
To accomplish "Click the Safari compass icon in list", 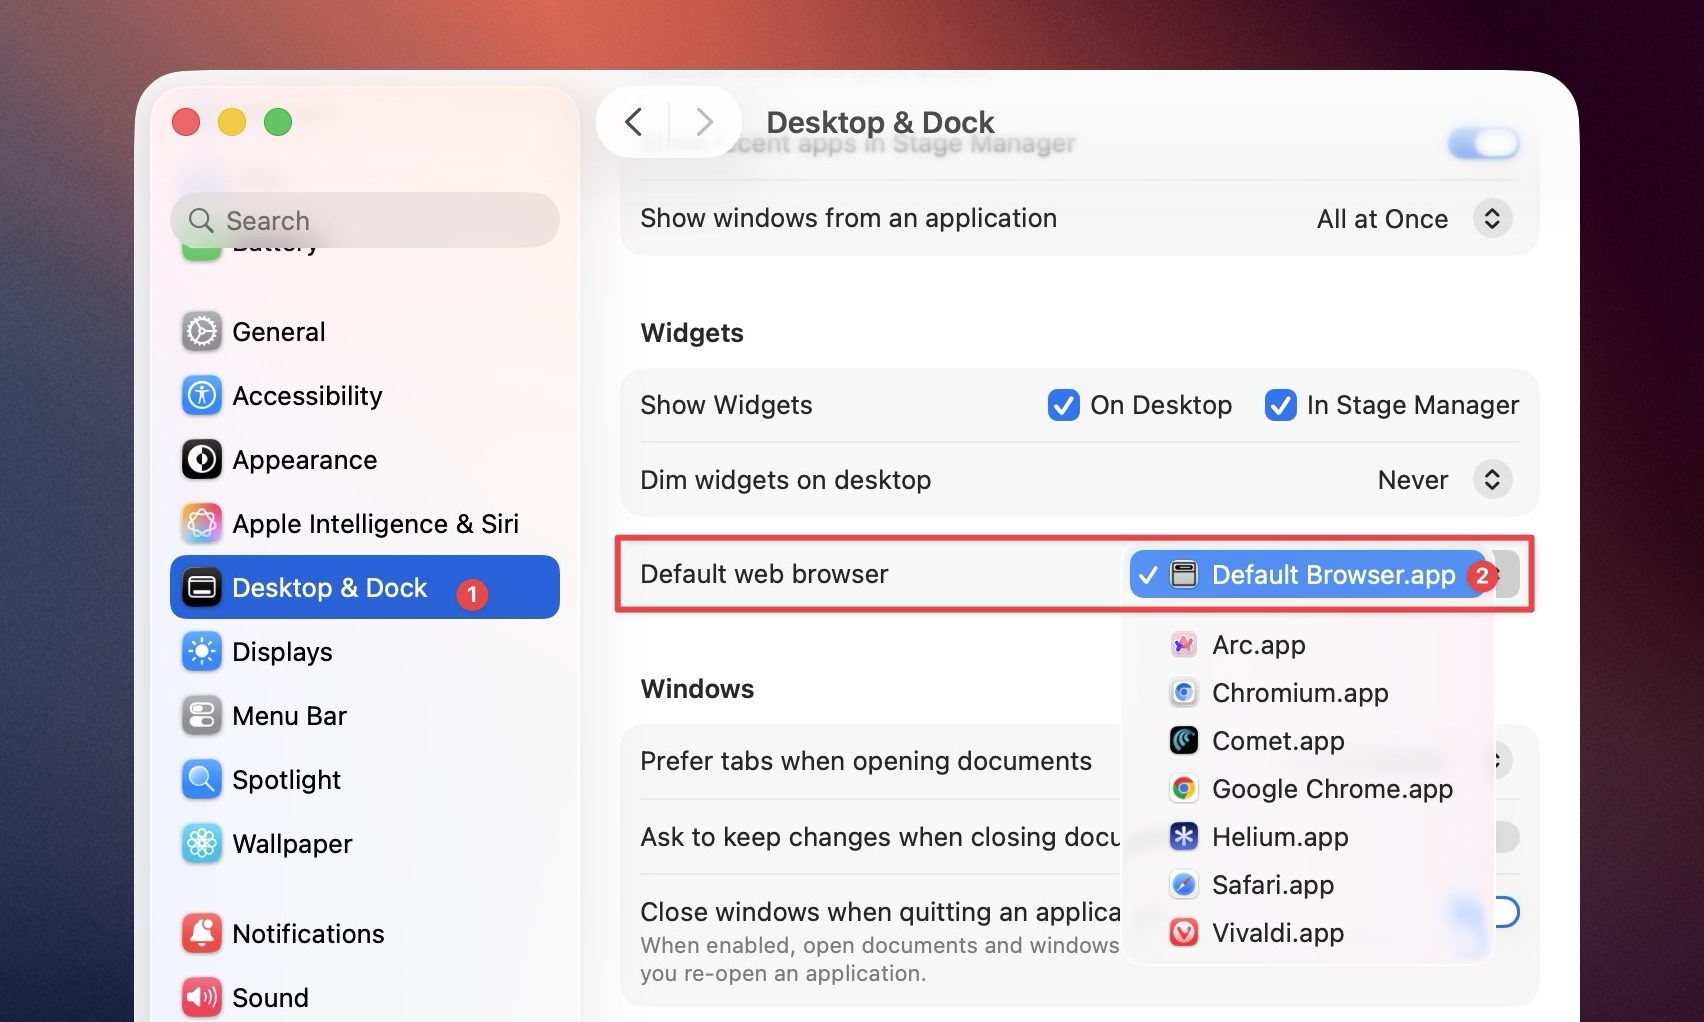I will tap(1184, 885).
